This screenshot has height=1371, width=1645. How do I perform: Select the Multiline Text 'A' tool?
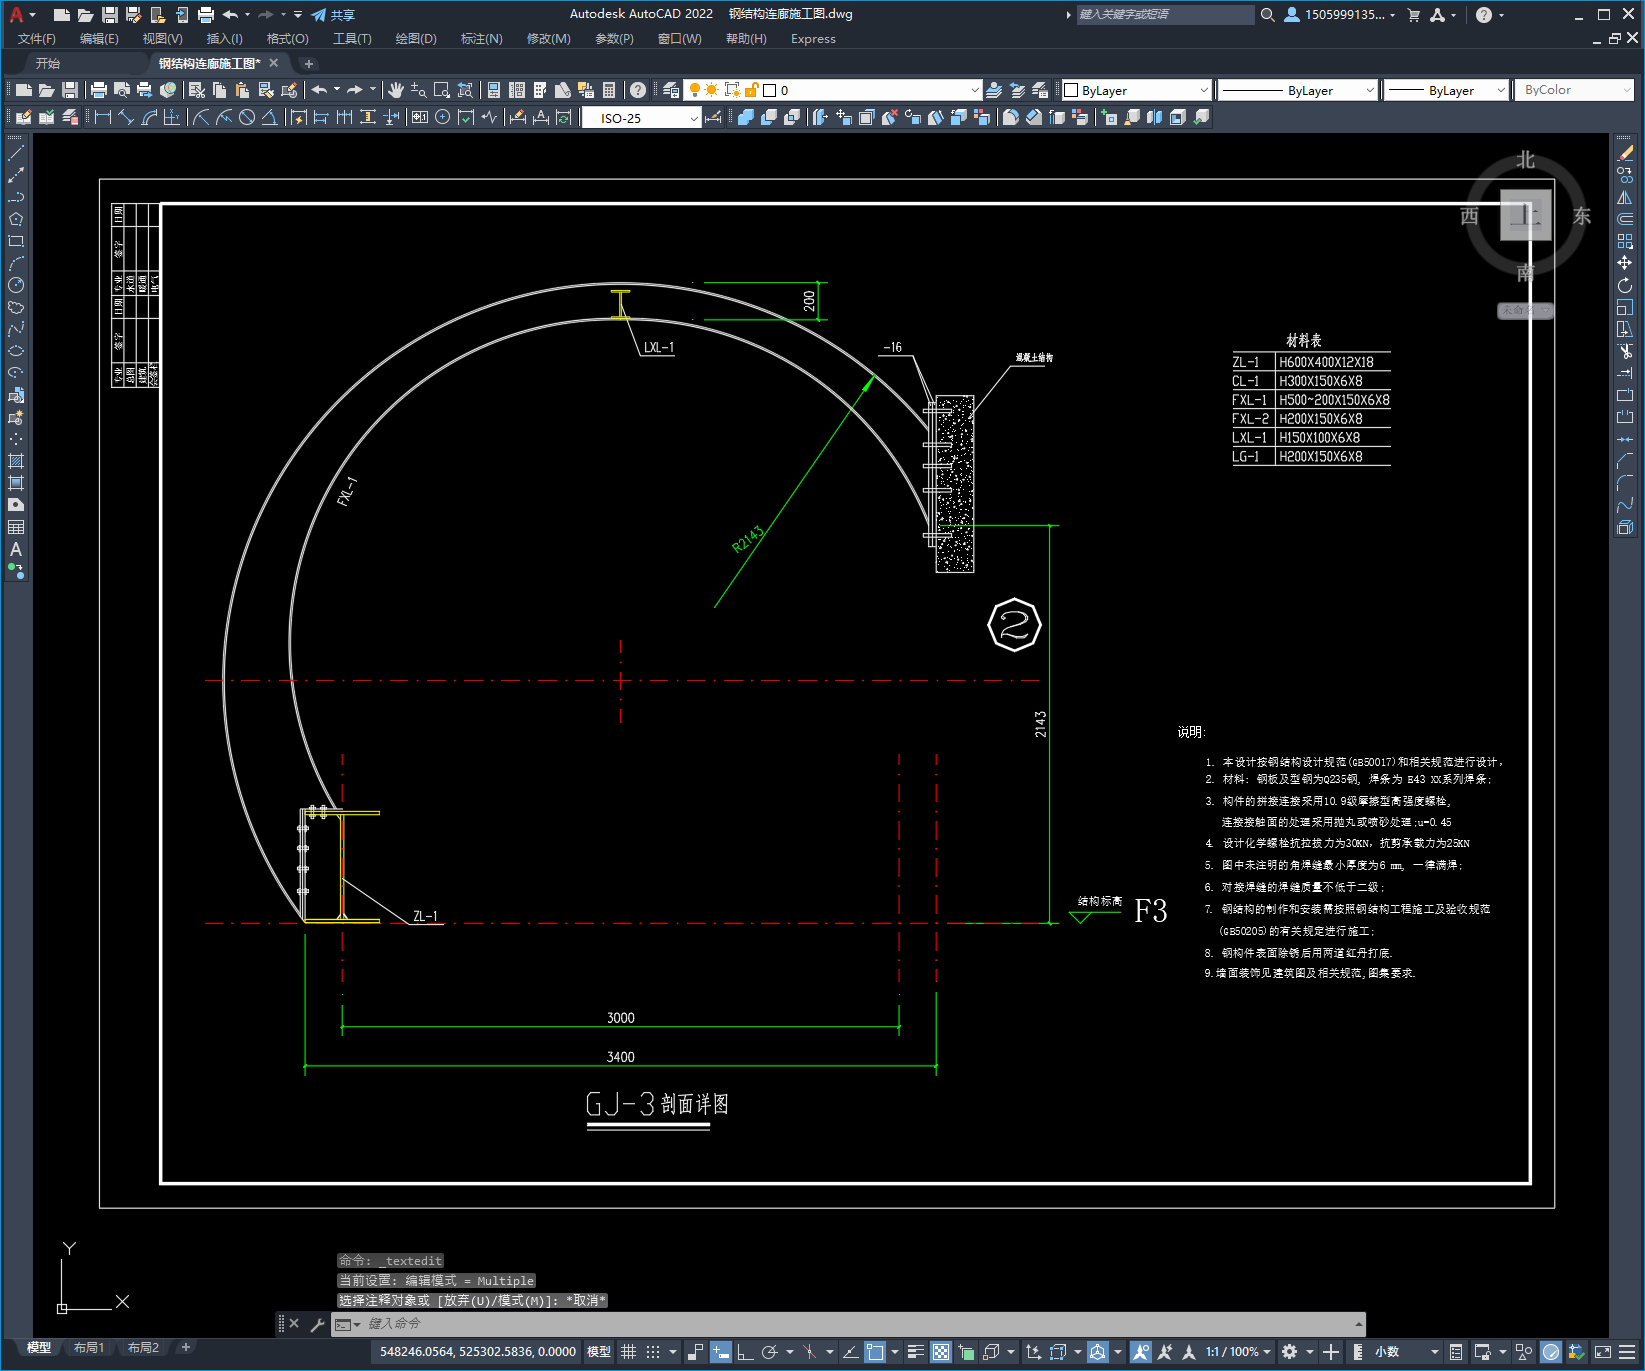pos(16,549)
